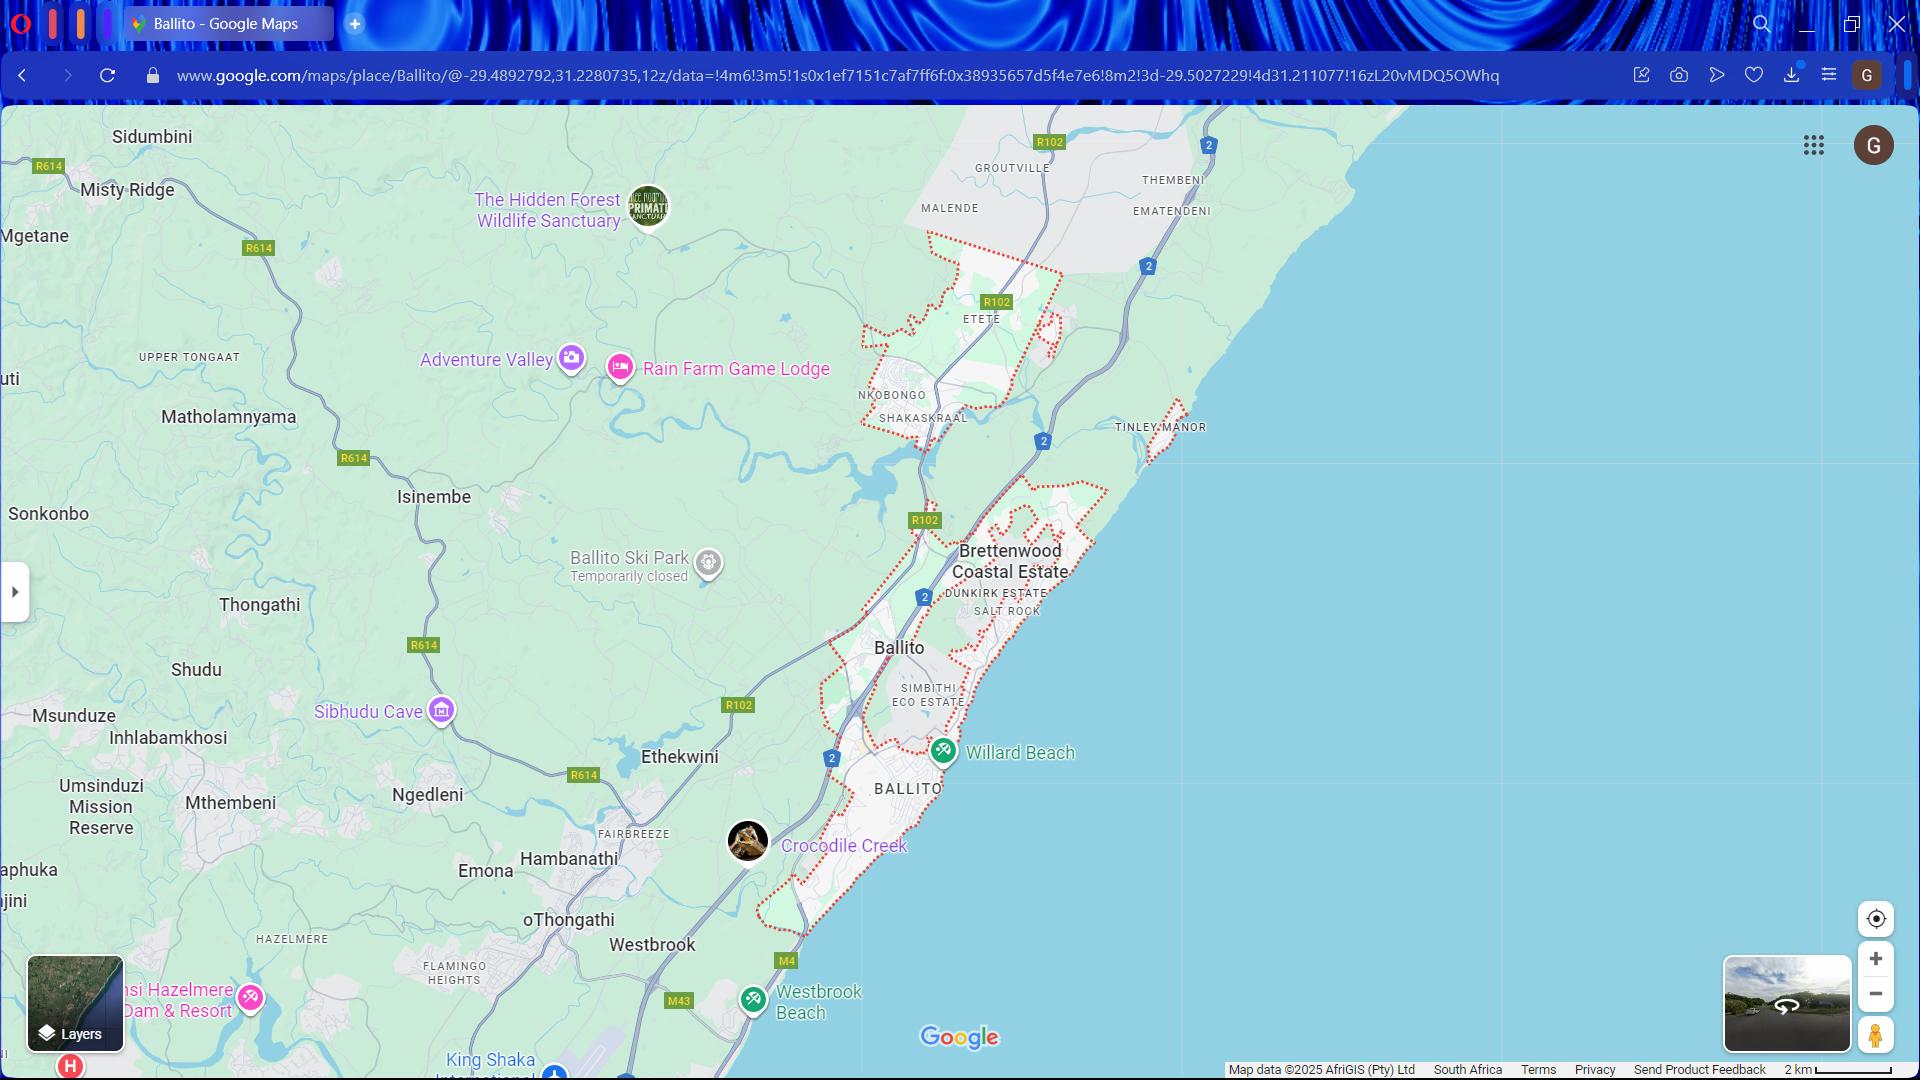Open the browser profile G button

(1867, 75)
